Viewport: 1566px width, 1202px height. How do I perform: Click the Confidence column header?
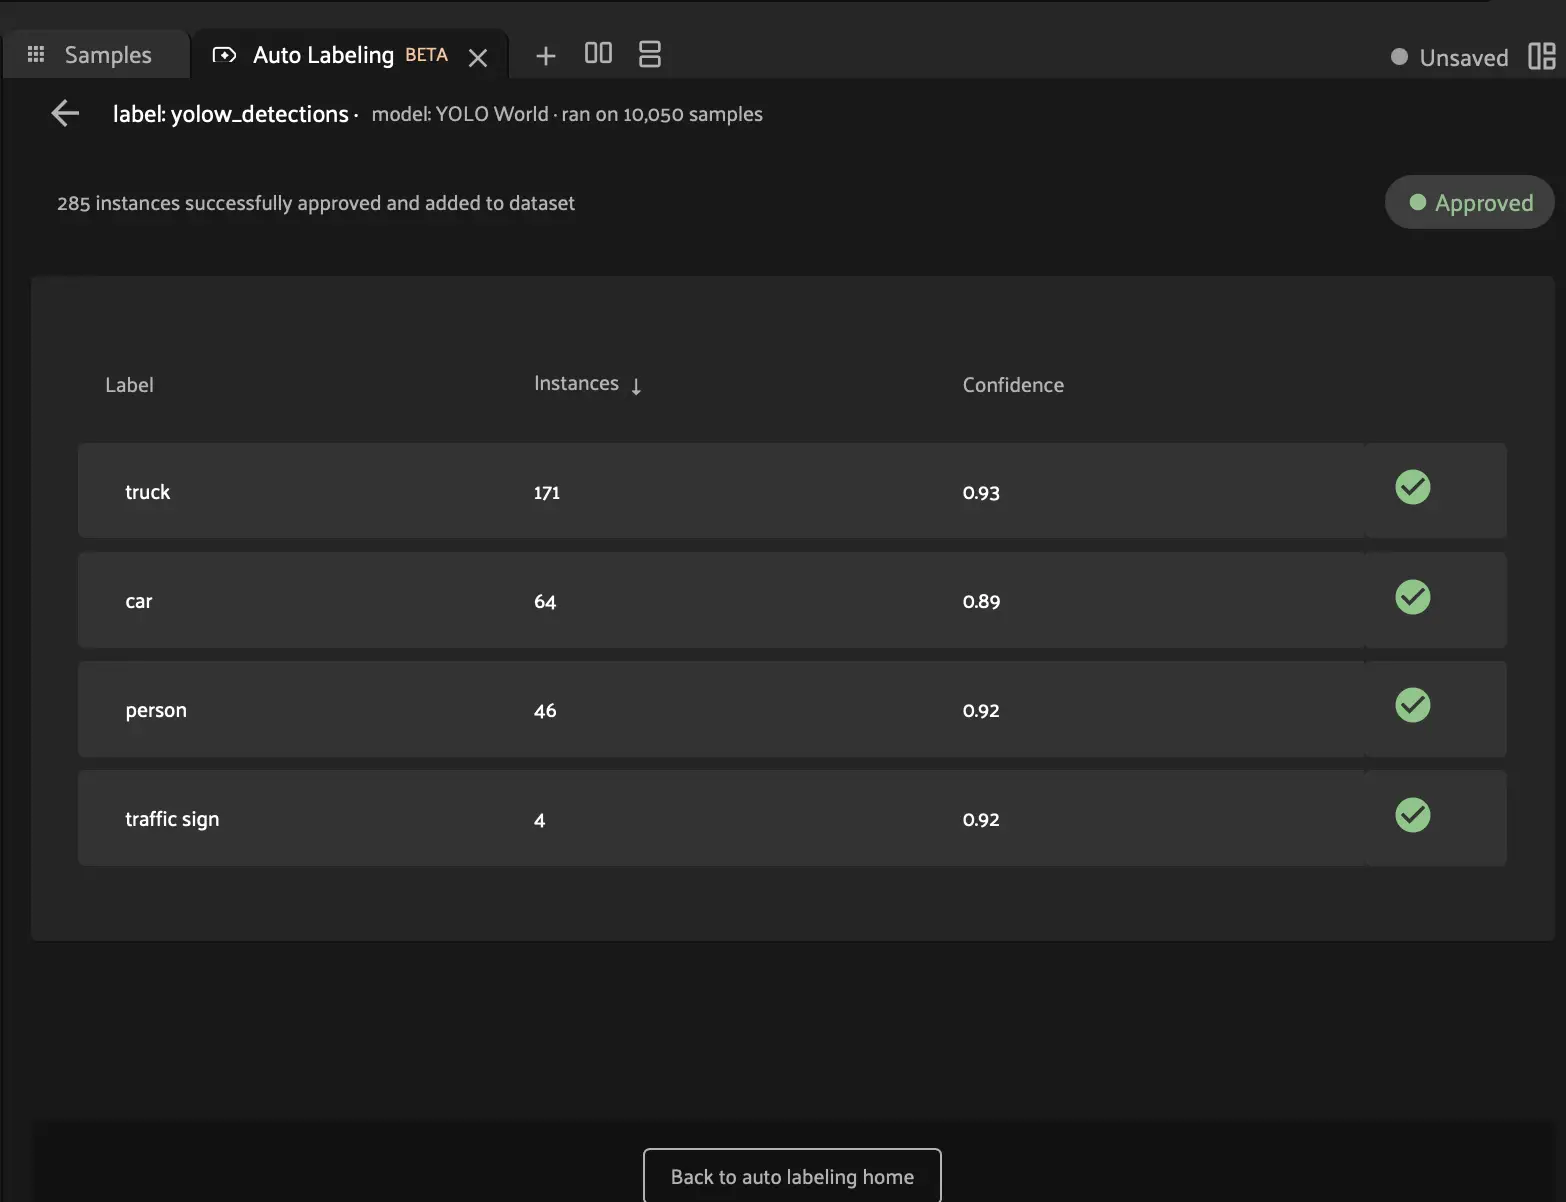[1012, 385]
